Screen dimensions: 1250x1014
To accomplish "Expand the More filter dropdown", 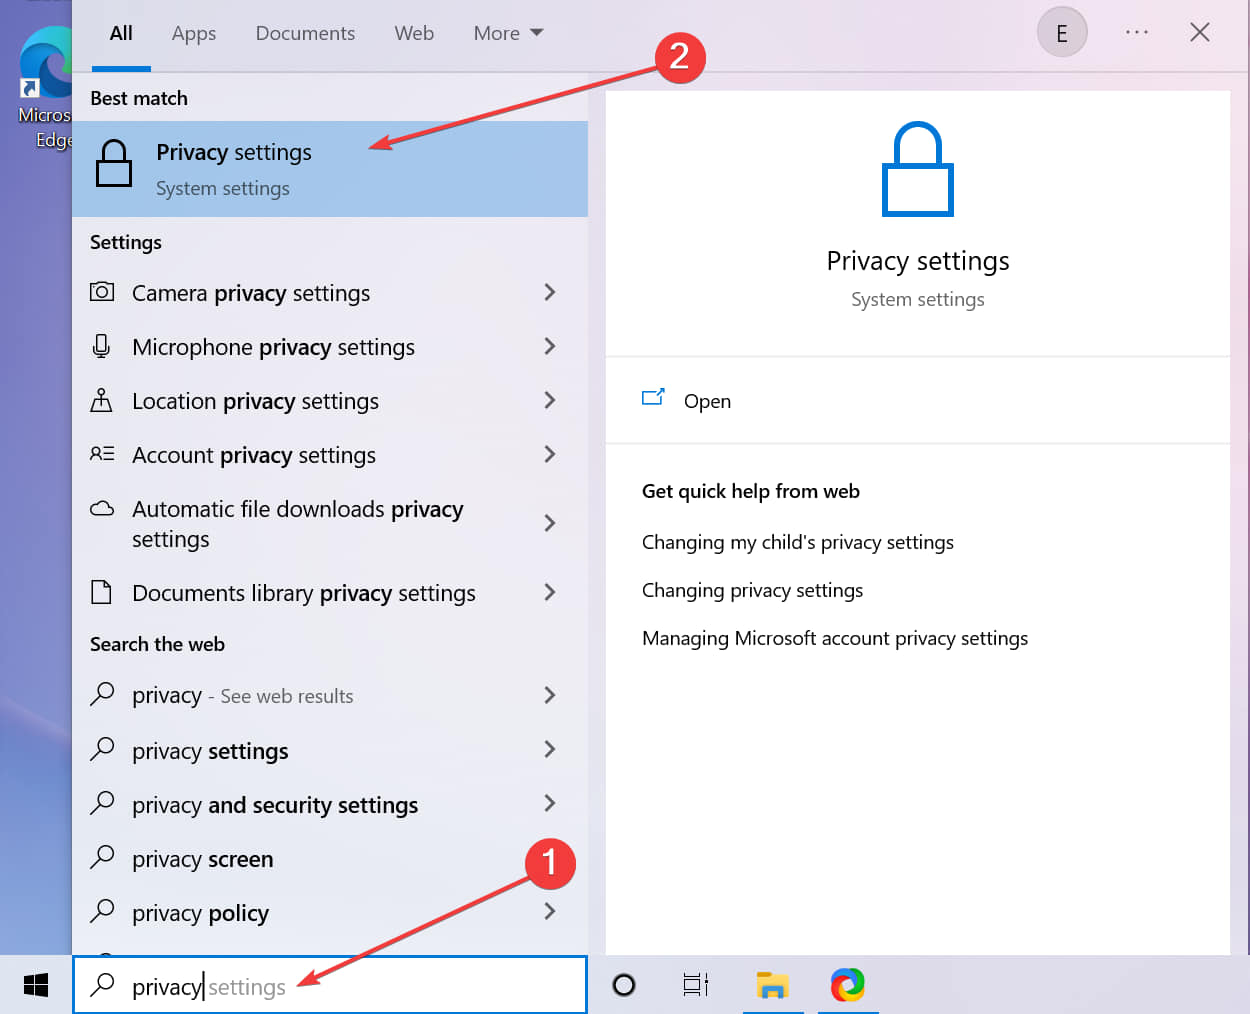I will point(507,33).
